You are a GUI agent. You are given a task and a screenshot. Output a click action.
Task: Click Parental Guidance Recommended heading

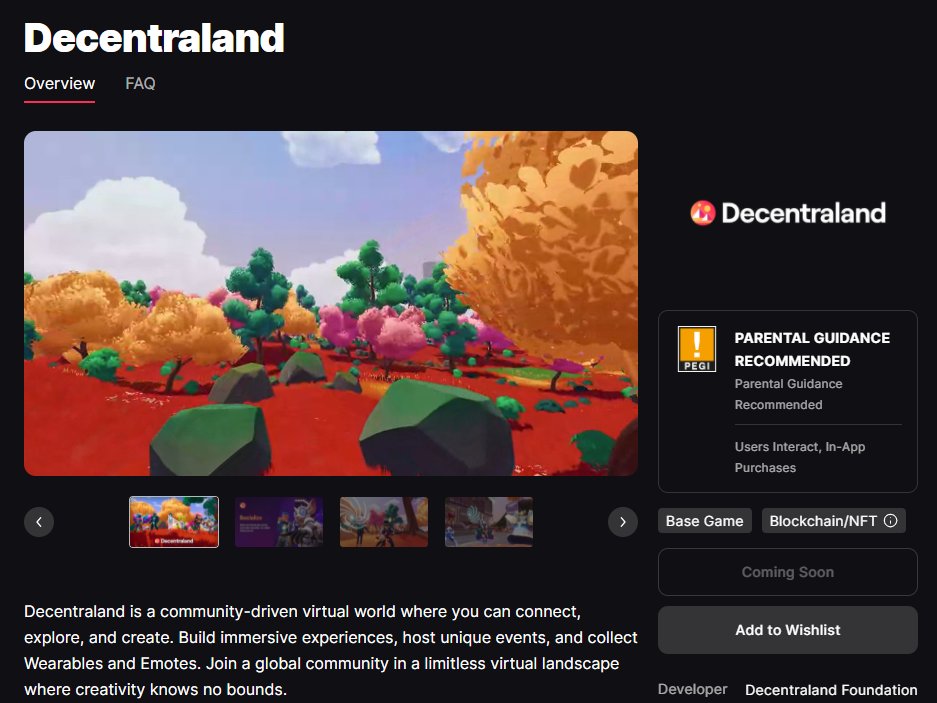812,349
